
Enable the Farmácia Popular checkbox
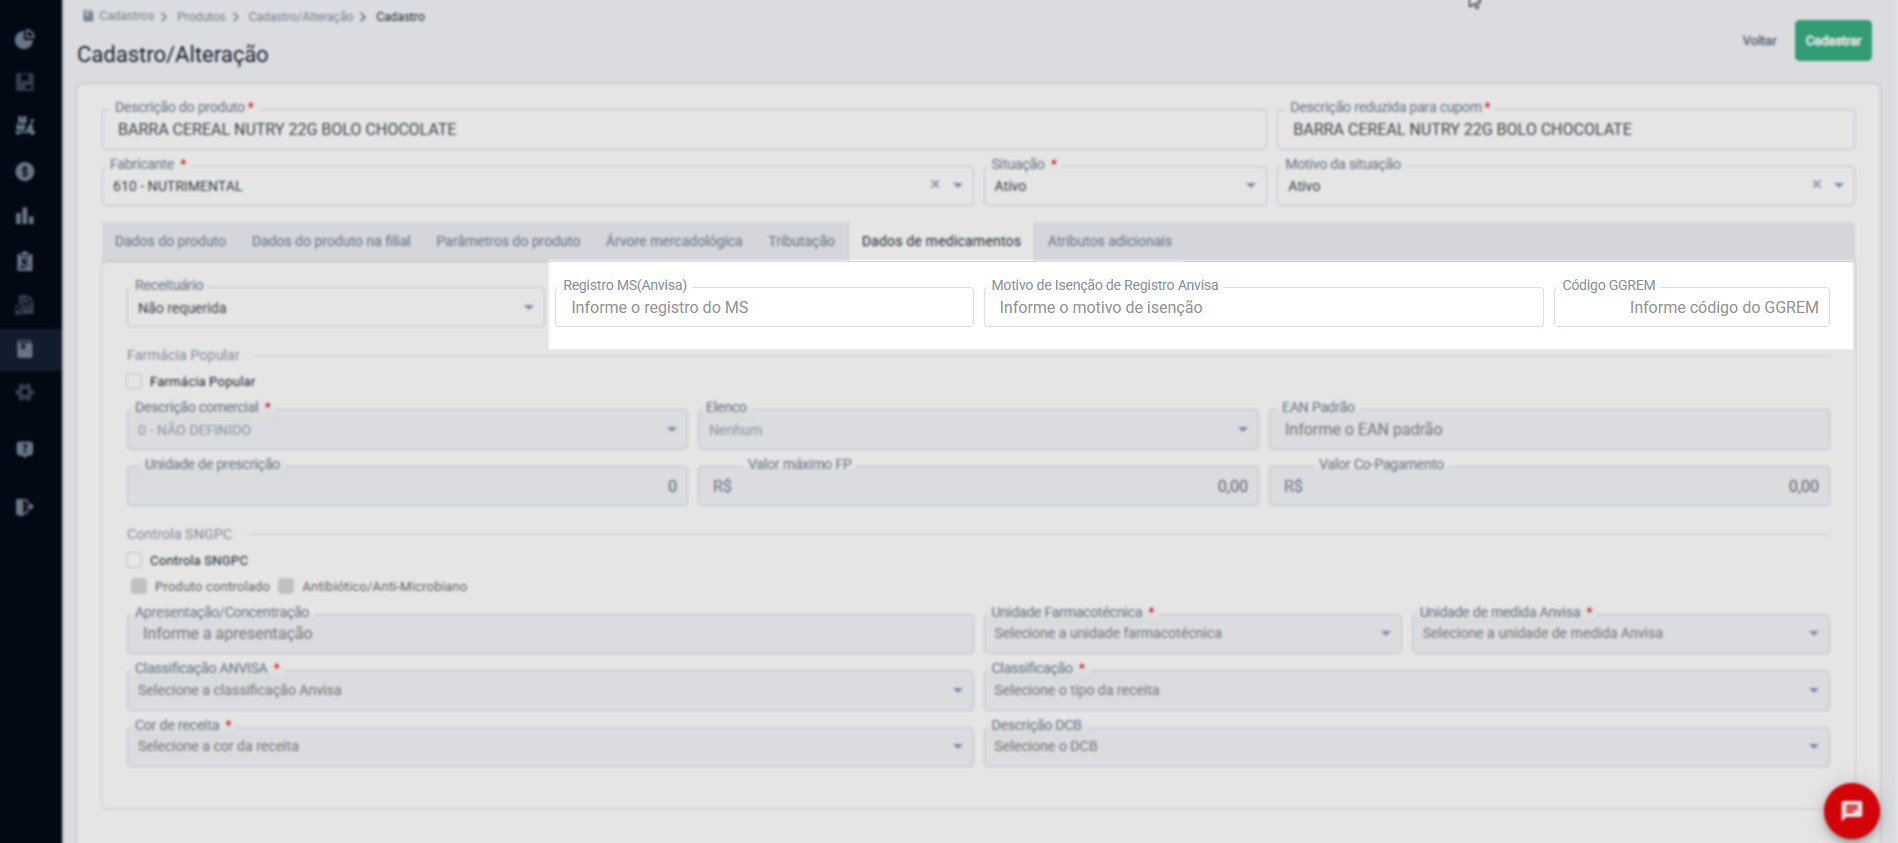click(x=134, y=381)
